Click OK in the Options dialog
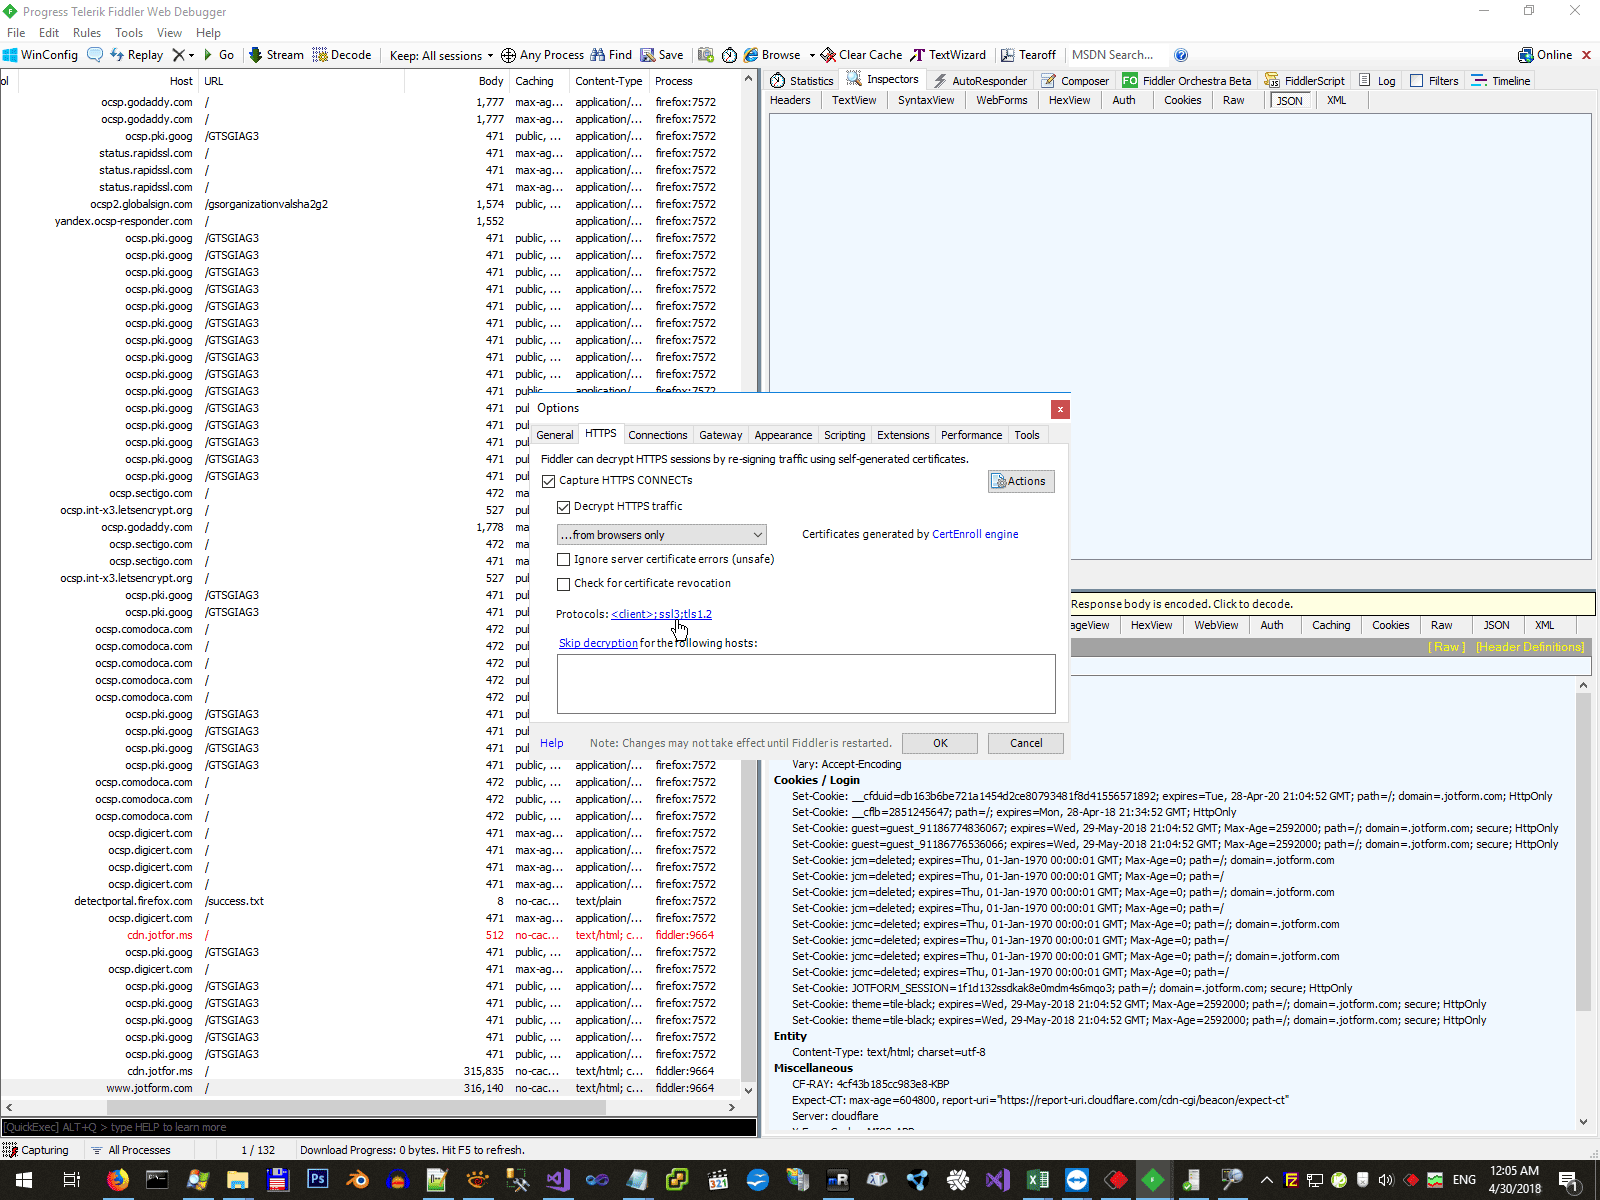 (x=940, y=743)
